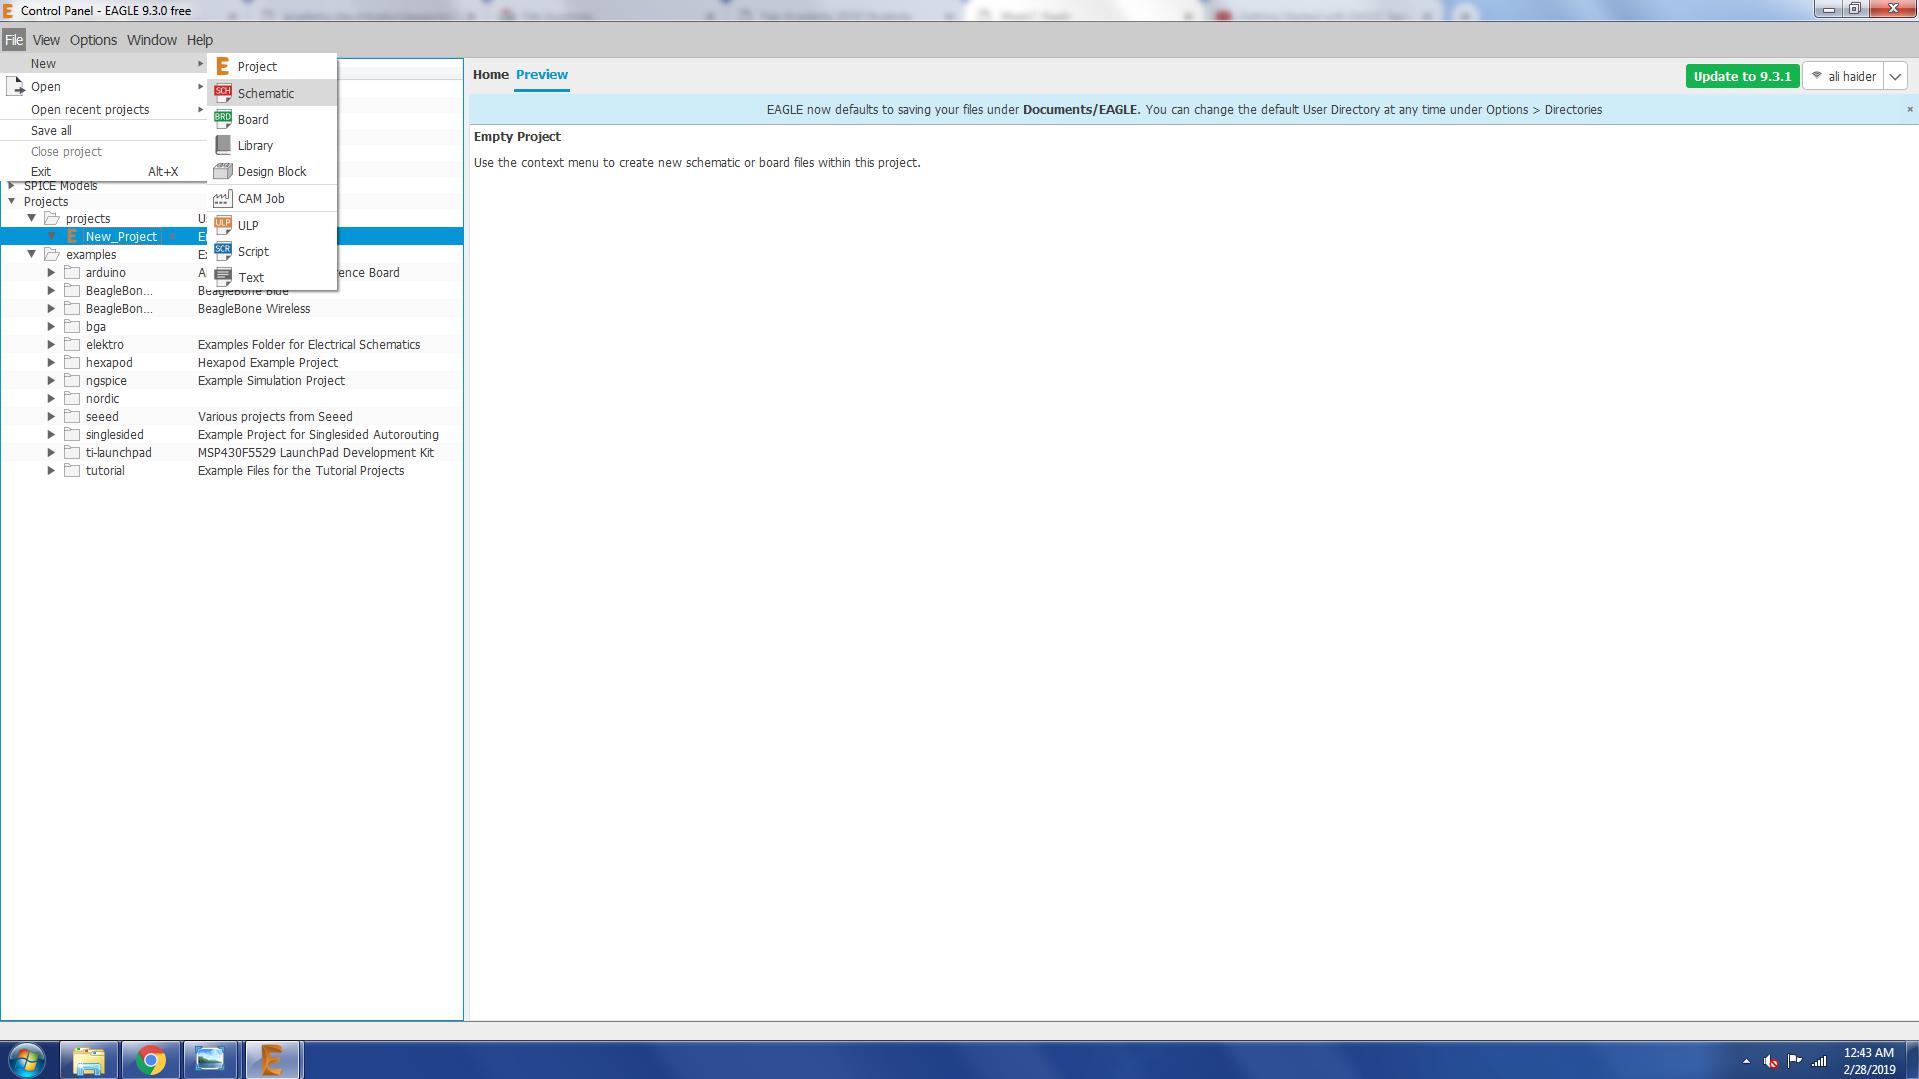1919x1079 pixels.
Task: Expand the BeagleBone Wireless folder arrow
Action: [x=52, y=308]
